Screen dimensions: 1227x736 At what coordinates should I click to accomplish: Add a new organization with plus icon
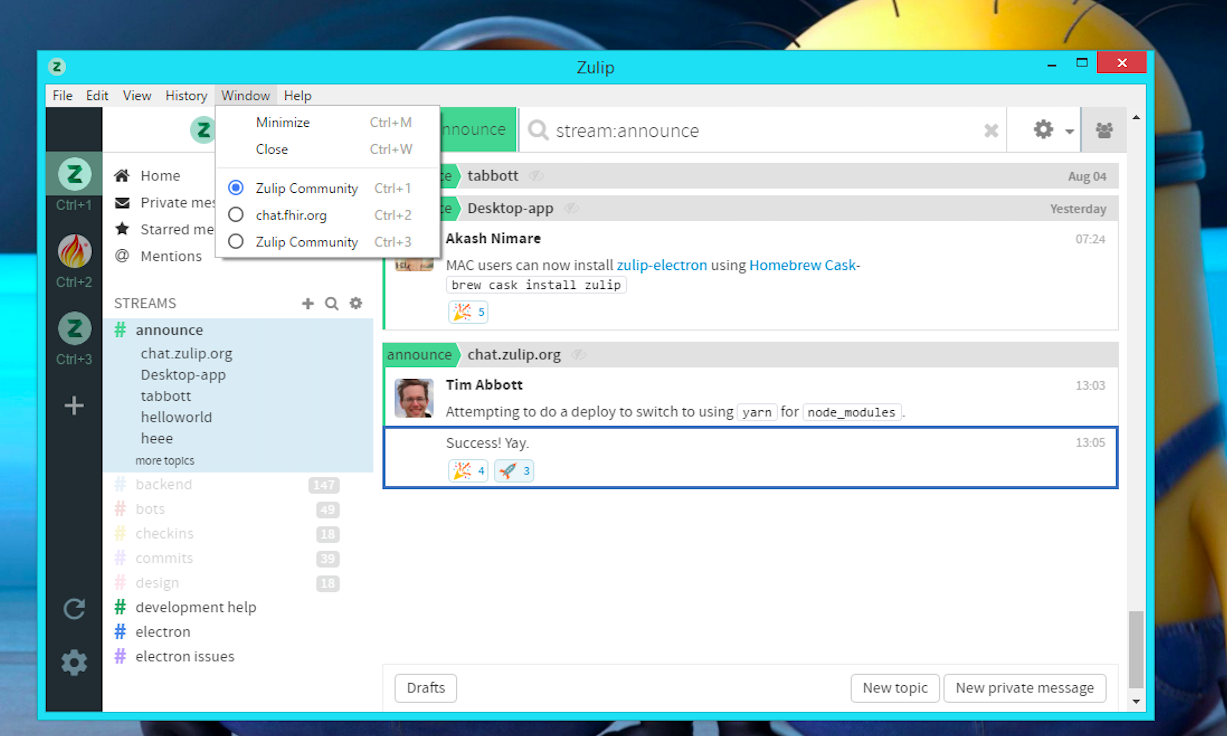[74, 405]
